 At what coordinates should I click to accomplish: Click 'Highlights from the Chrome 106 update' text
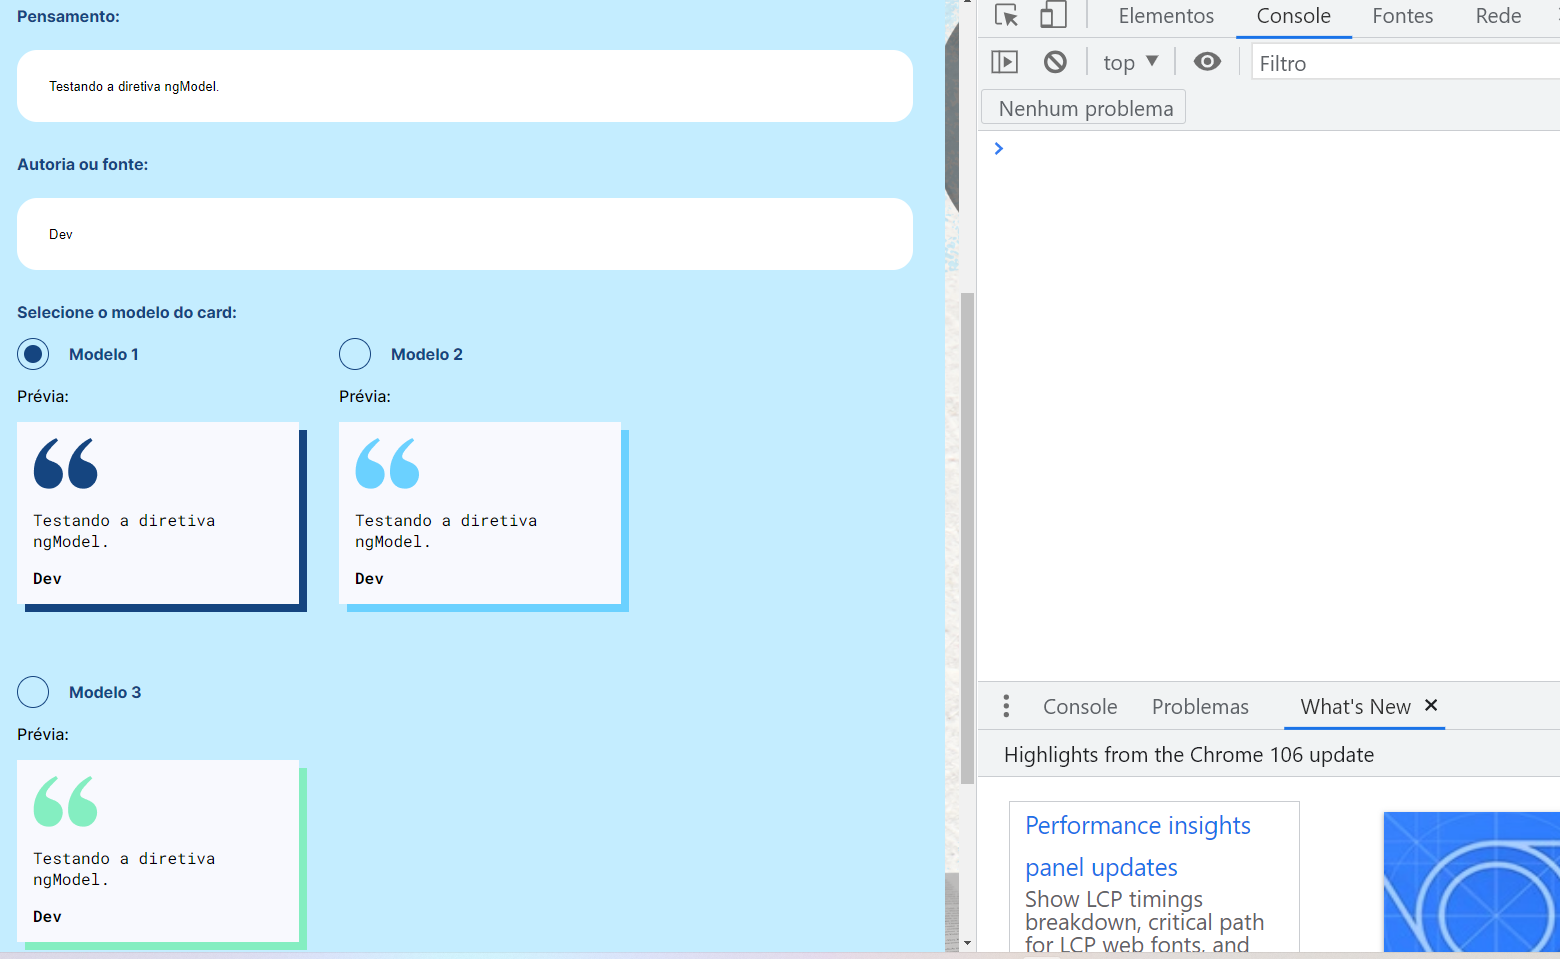click(x=1189, y=755)
